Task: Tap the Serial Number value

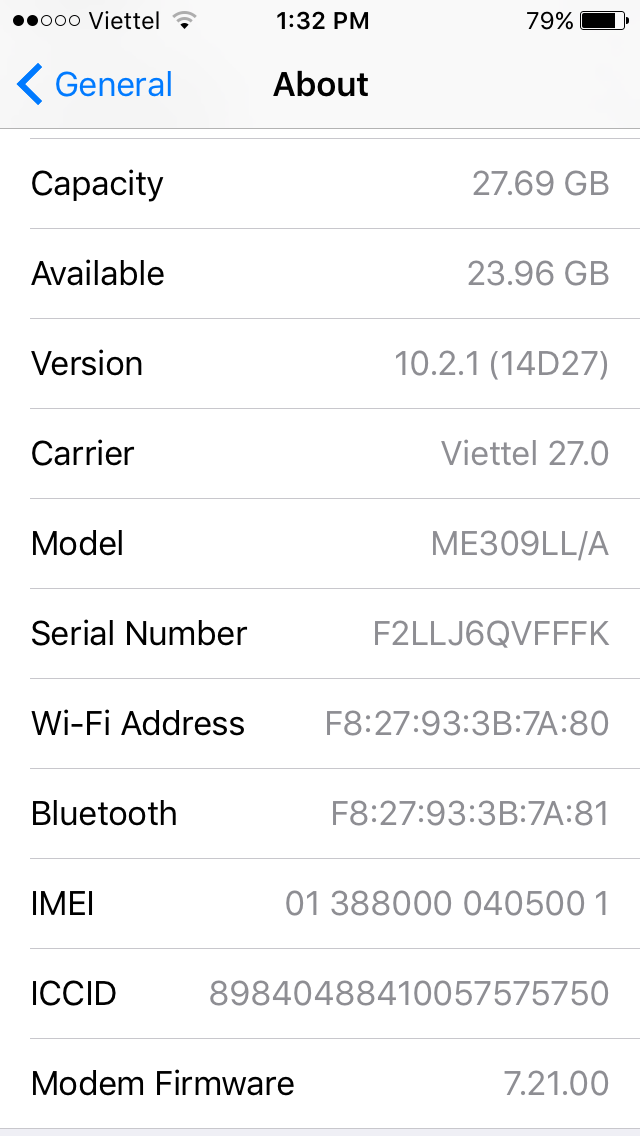Action: 490,634
